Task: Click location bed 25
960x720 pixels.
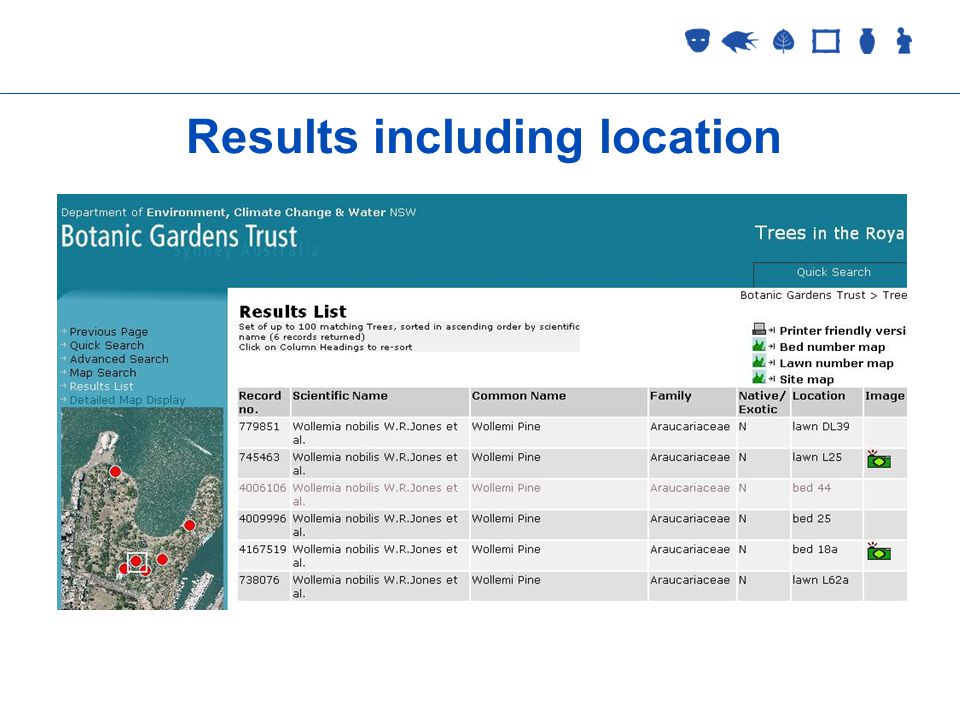Action: pos(812,518)
